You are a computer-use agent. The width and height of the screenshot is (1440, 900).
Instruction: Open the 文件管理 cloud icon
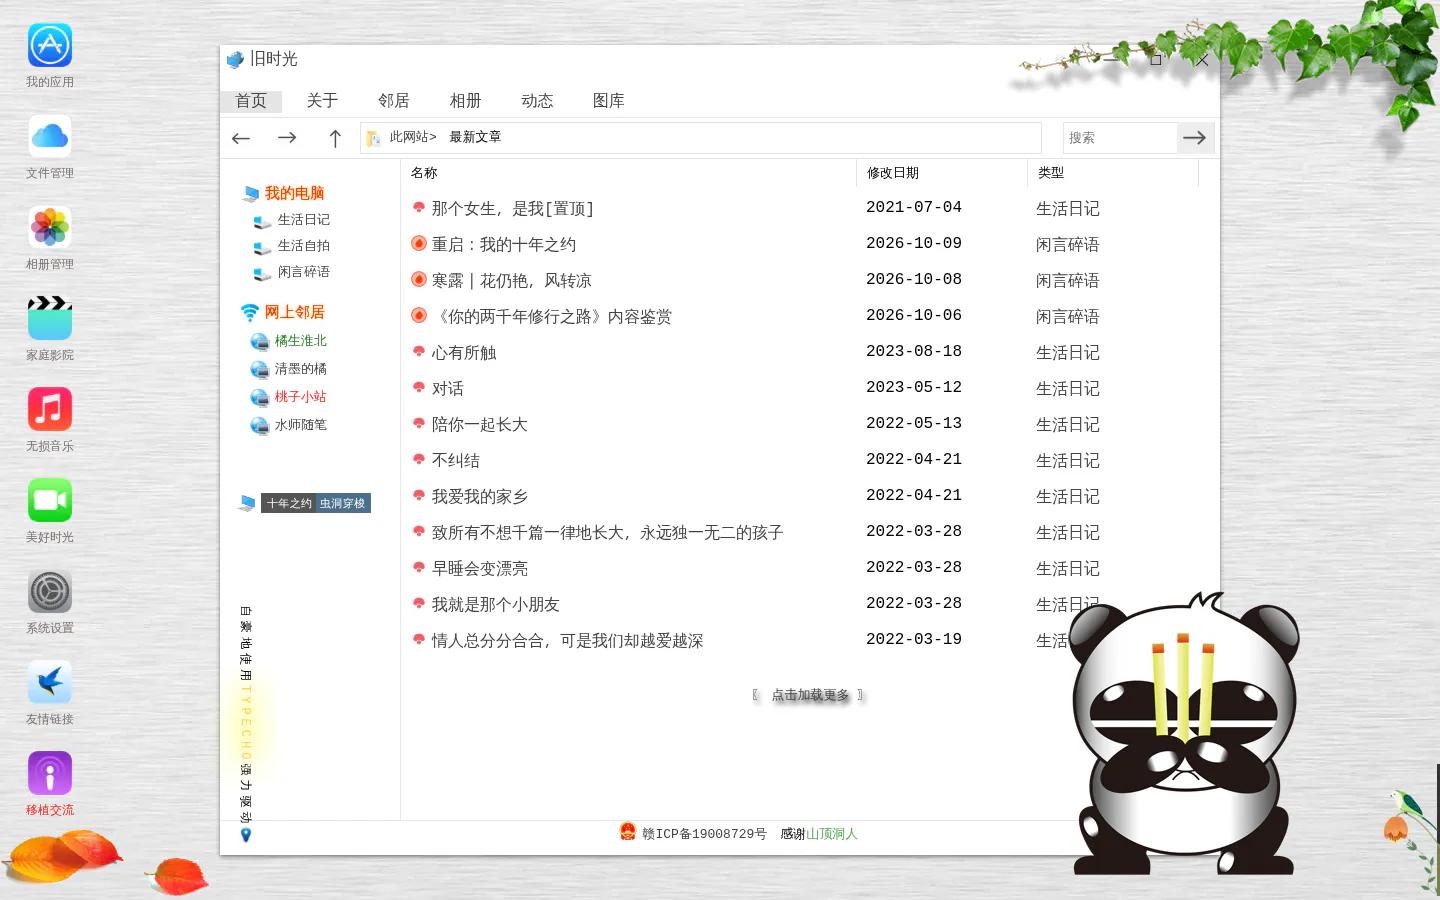(x=50, y=136)
